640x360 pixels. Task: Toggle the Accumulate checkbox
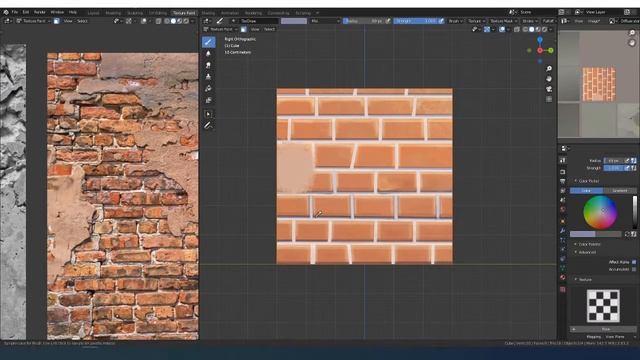point(634,269)
